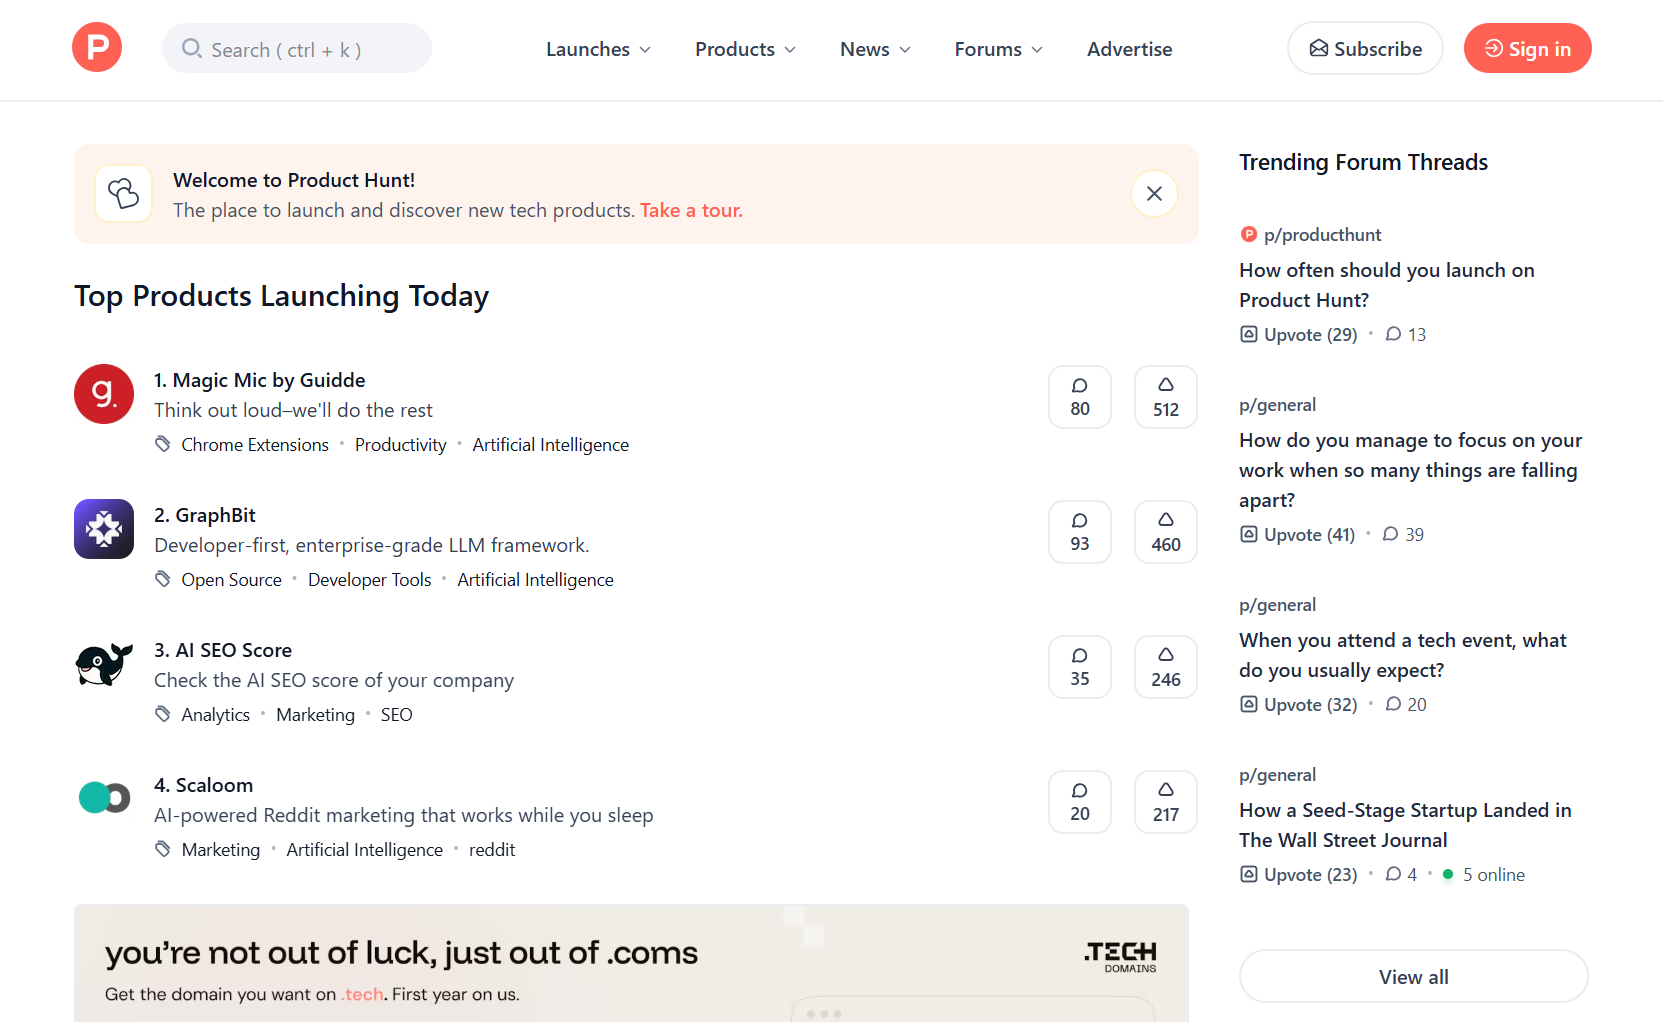Open comments for AI SEO Score
Viewport: 1663px width, 1022px height.
pyautogui.click(x=1079, y=667)
